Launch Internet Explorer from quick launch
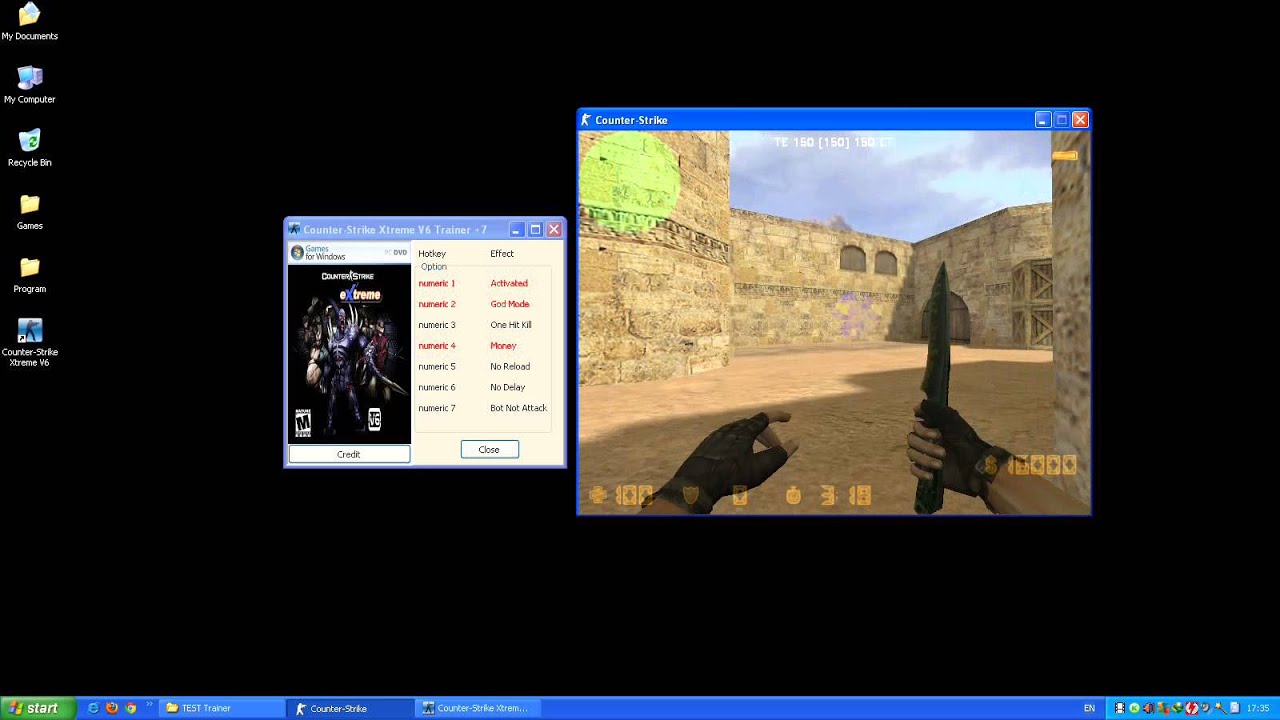Screen dimensions: 1280x720 [x=93, y=708]
